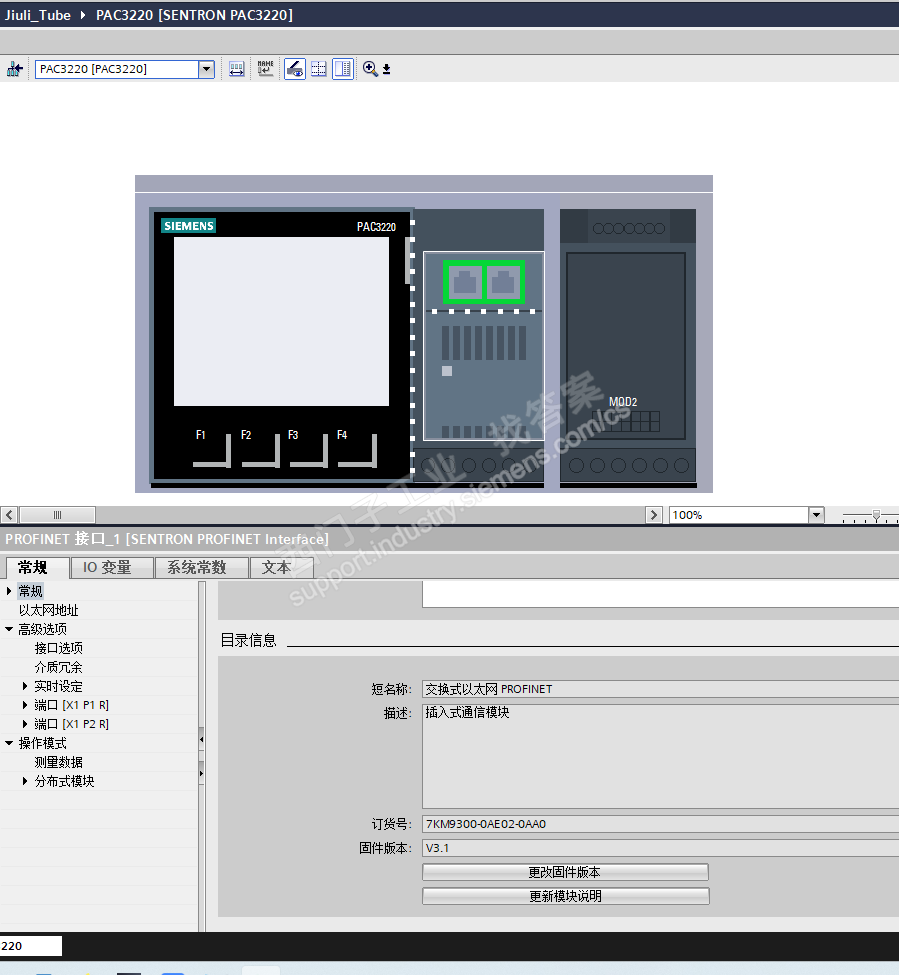Select 以太网地址 in the tree
This screenshot has height=975, width=899.
click(48, 610)
